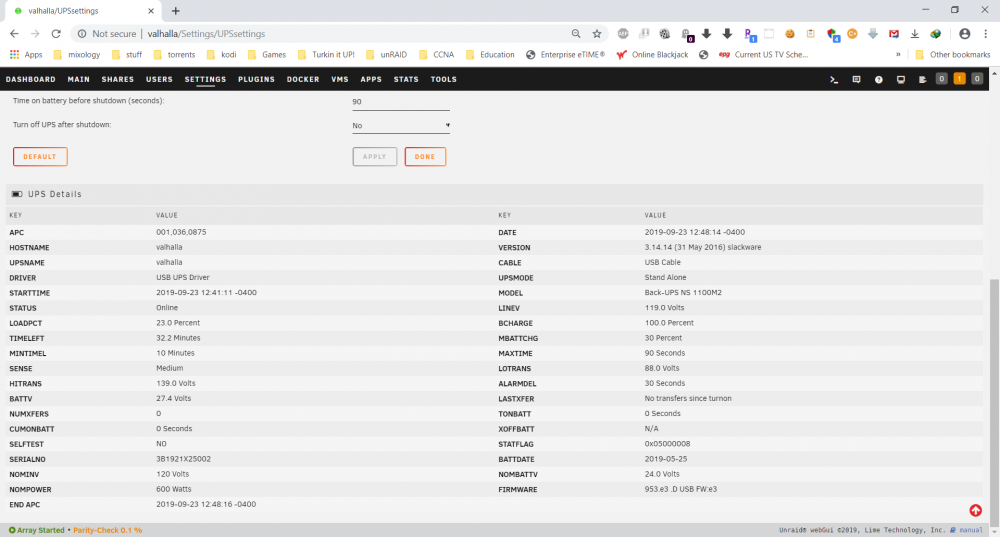Open the mixology bookmark folder
The width and height of the screenshot is (1000, 537).
(x=77, y=55)
